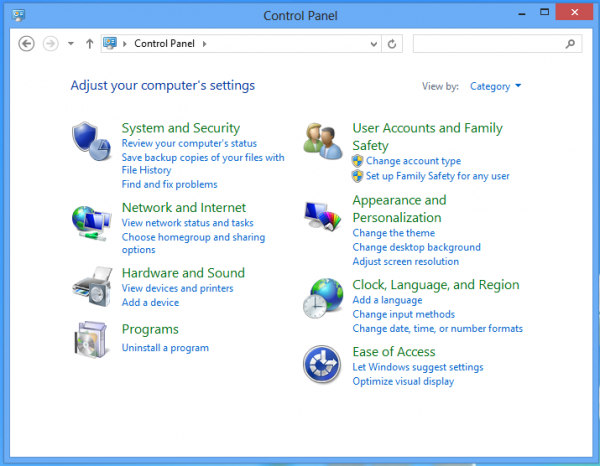Select the Add a device link

[x=150, y=303]
